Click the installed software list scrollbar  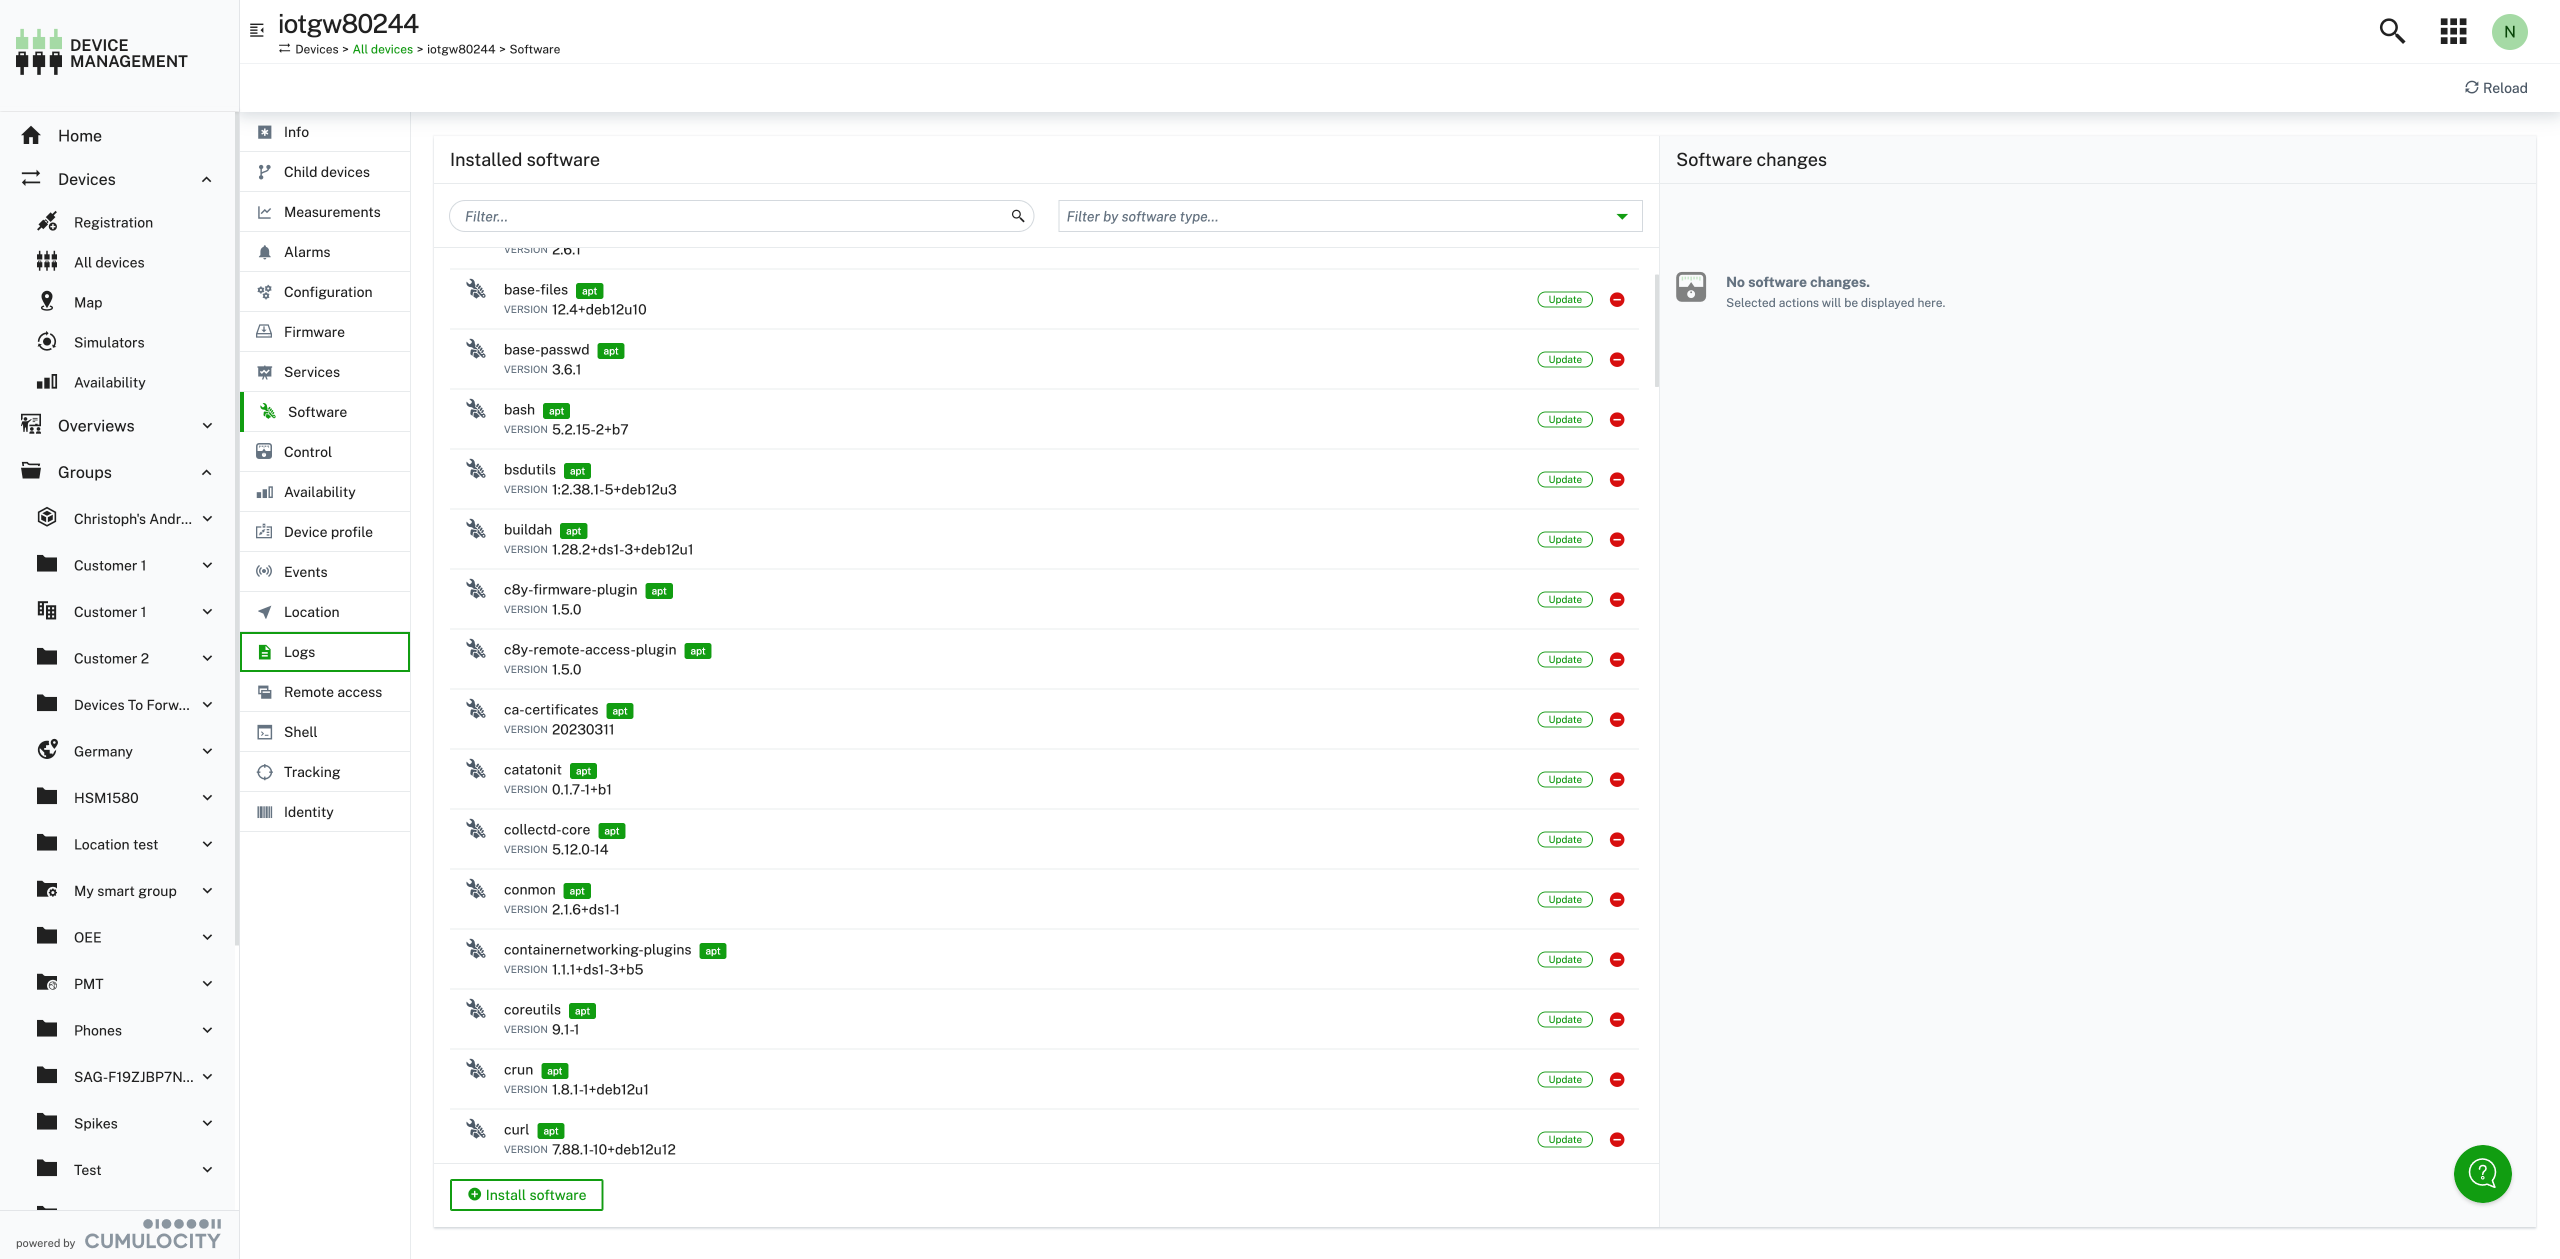pyautogui.click(x=1656, y=330)
